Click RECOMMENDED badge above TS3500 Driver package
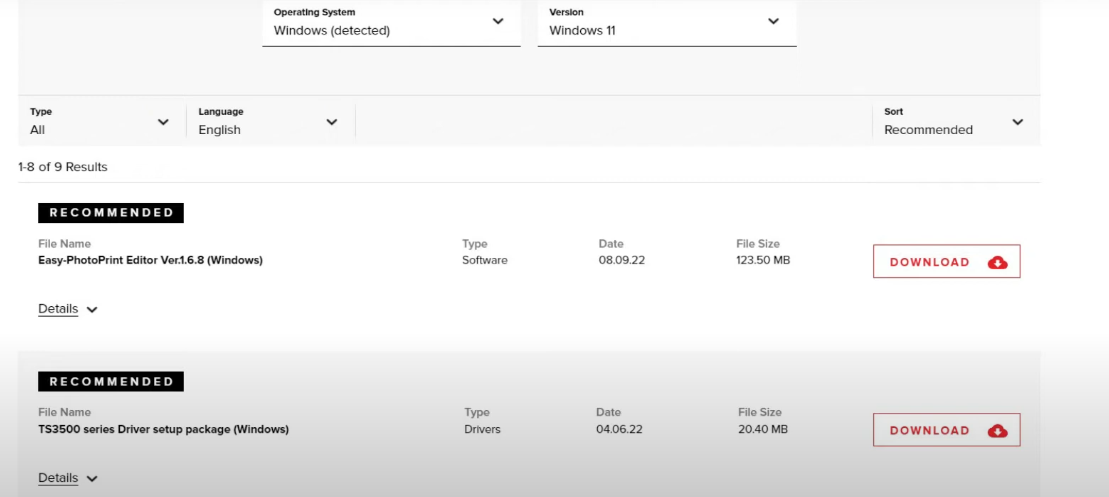 click(x=111, y=382)
